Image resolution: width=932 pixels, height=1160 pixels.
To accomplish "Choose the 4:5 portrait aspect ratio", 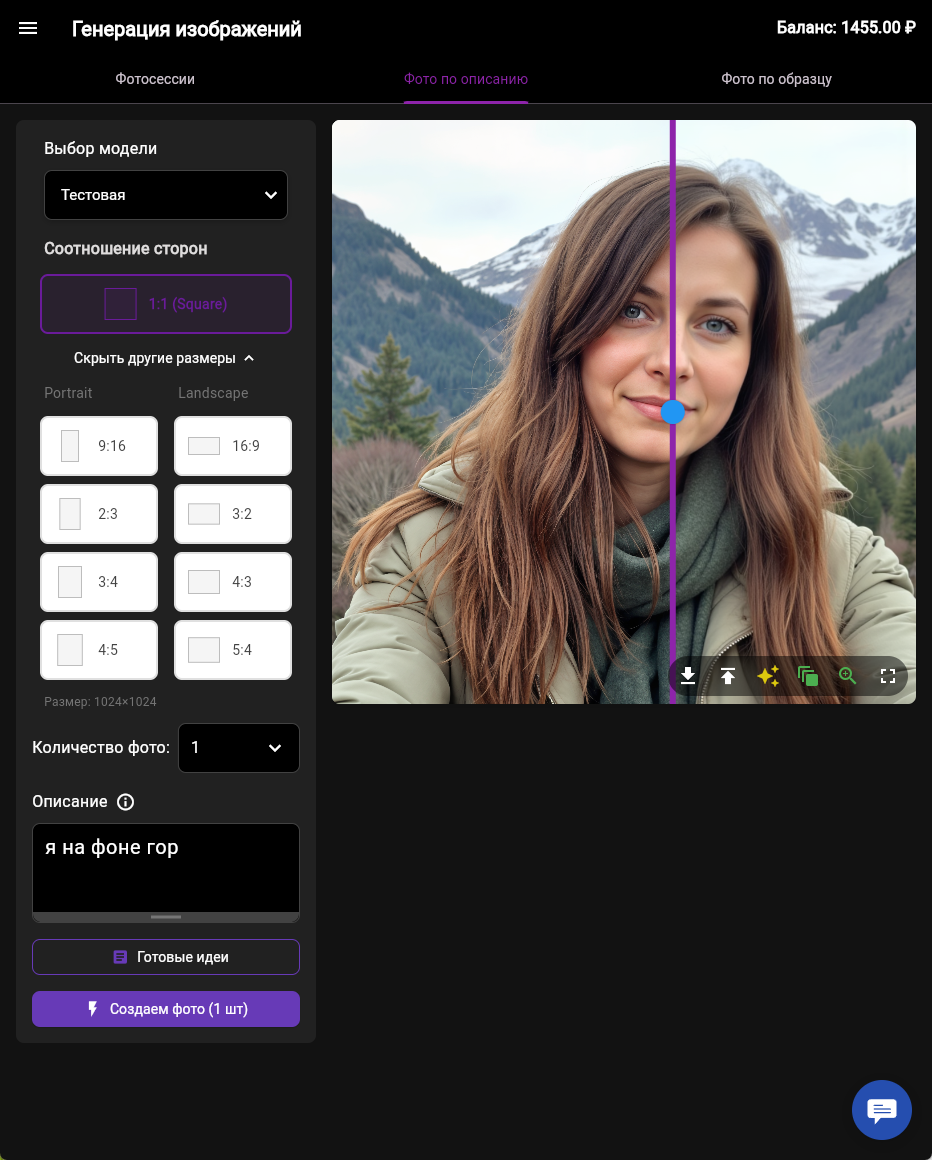I will [x=99, y=650].
